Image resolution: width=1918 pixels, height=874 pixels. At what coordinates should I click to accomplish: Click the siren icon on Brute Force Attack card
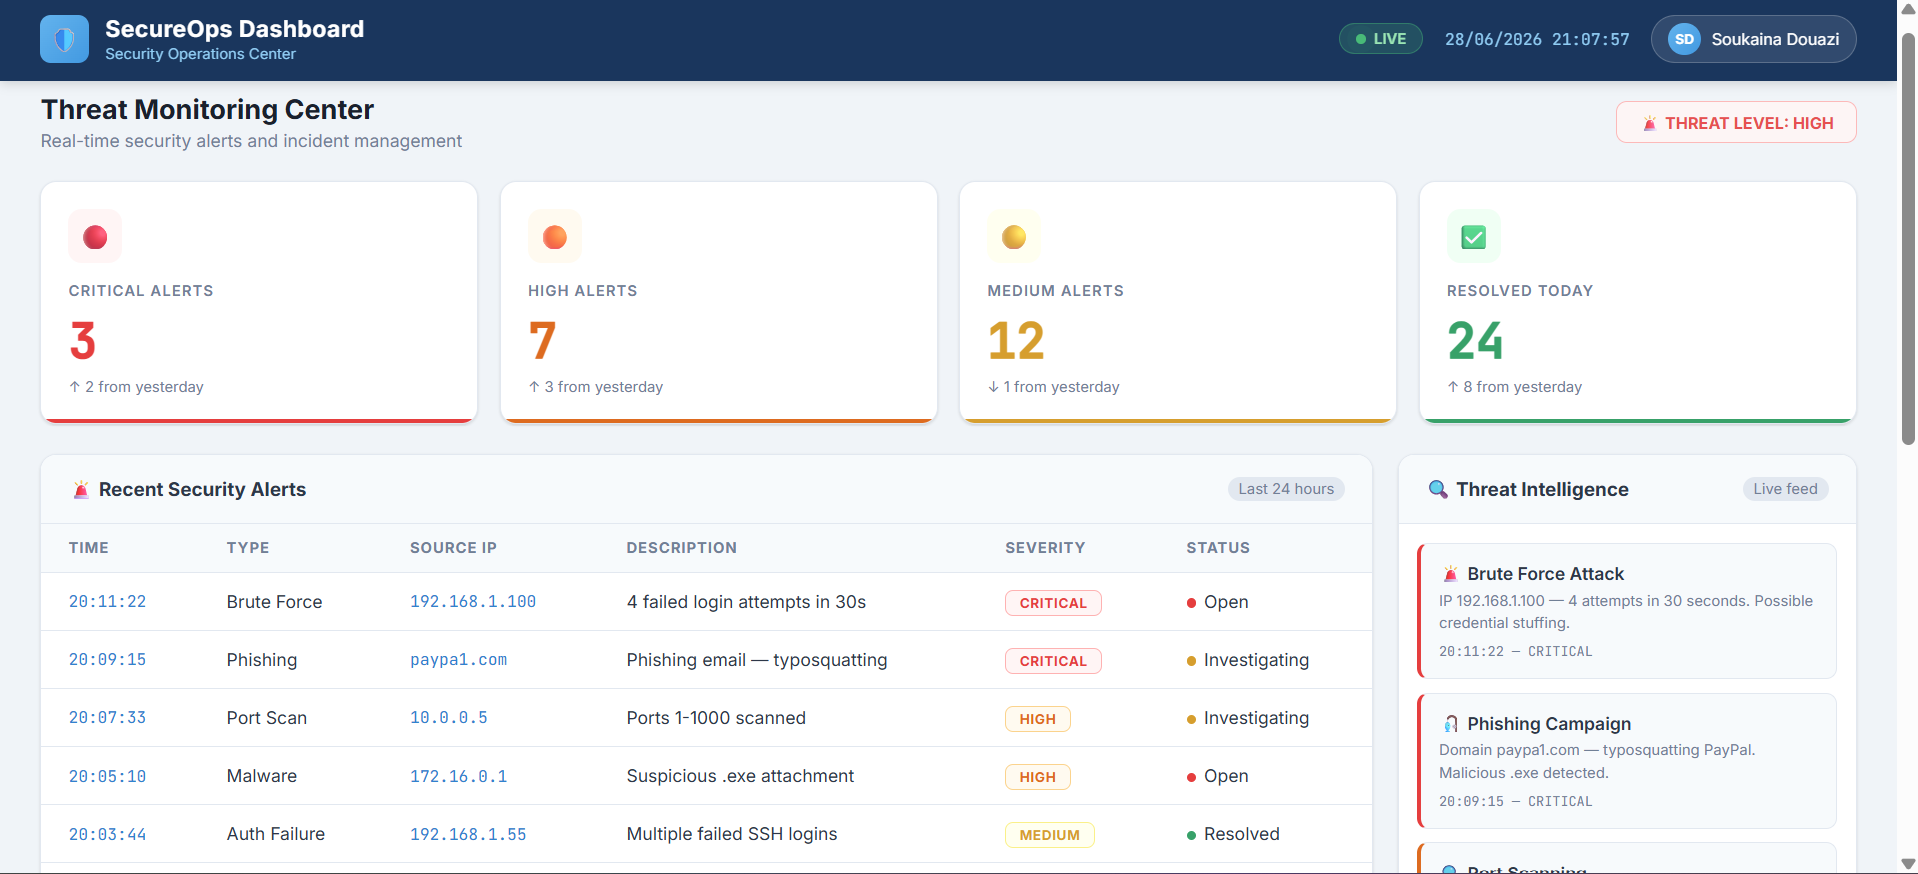click(x=1450, y=574)
